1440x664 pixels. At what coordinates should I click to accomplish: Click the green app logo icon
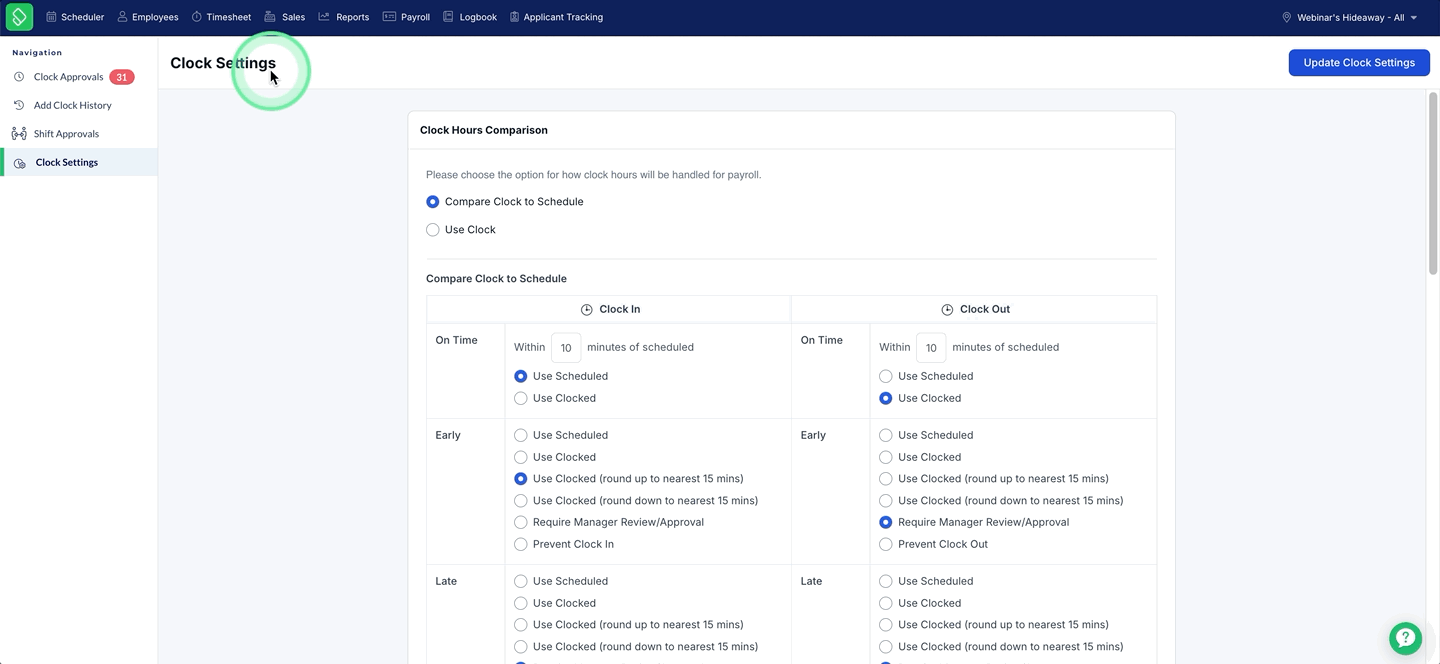pyautogui.click(x=19, y=17)
